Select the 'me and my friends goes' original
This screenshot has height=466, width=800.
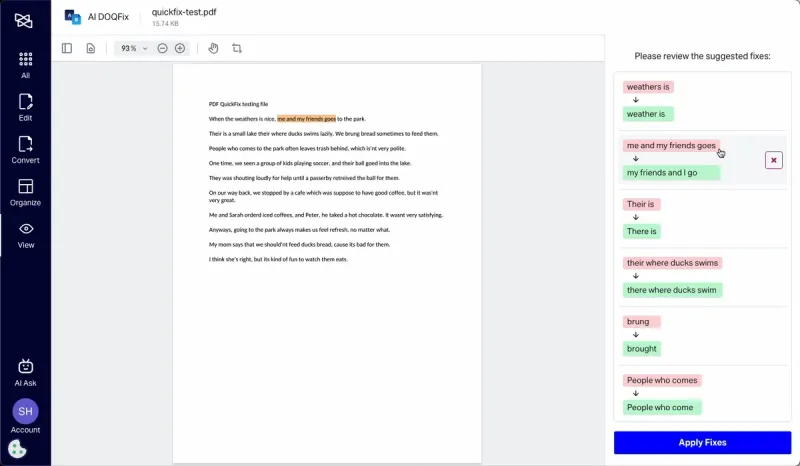coord(671,145)
